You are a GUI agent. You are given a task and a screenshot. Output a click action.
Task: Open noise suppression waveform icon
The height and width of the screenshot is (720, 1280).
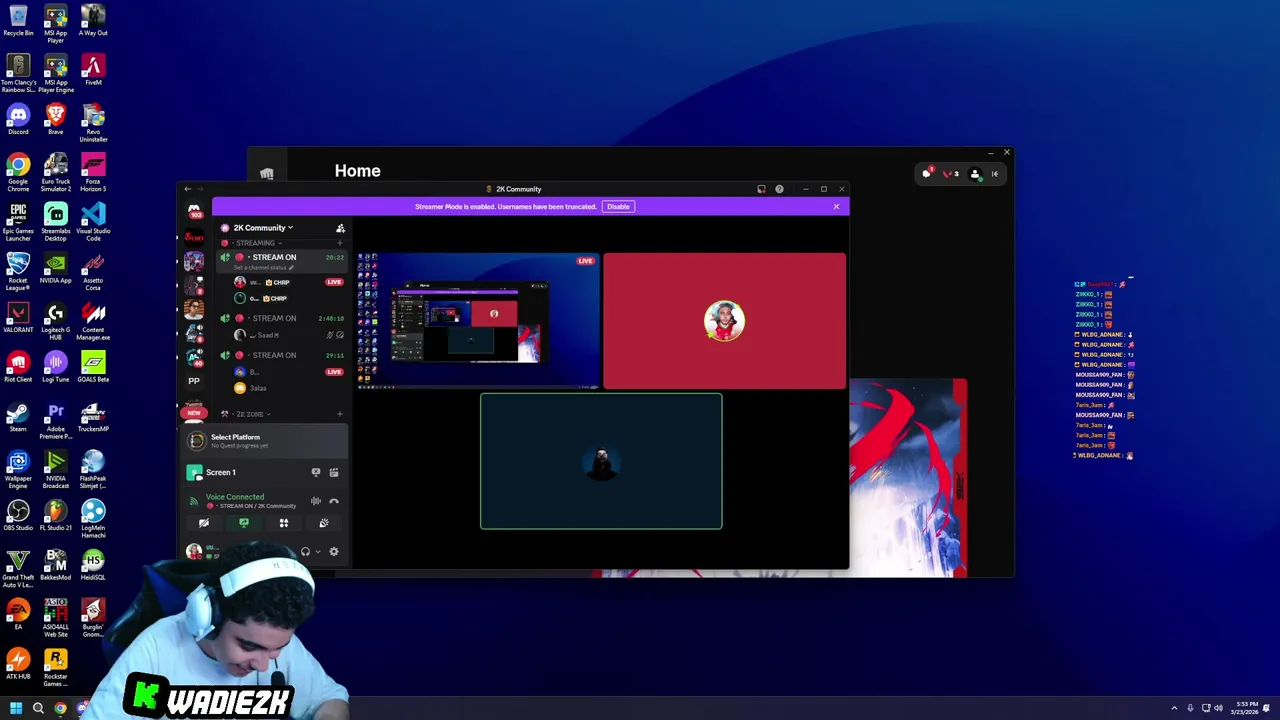[316, 501]
